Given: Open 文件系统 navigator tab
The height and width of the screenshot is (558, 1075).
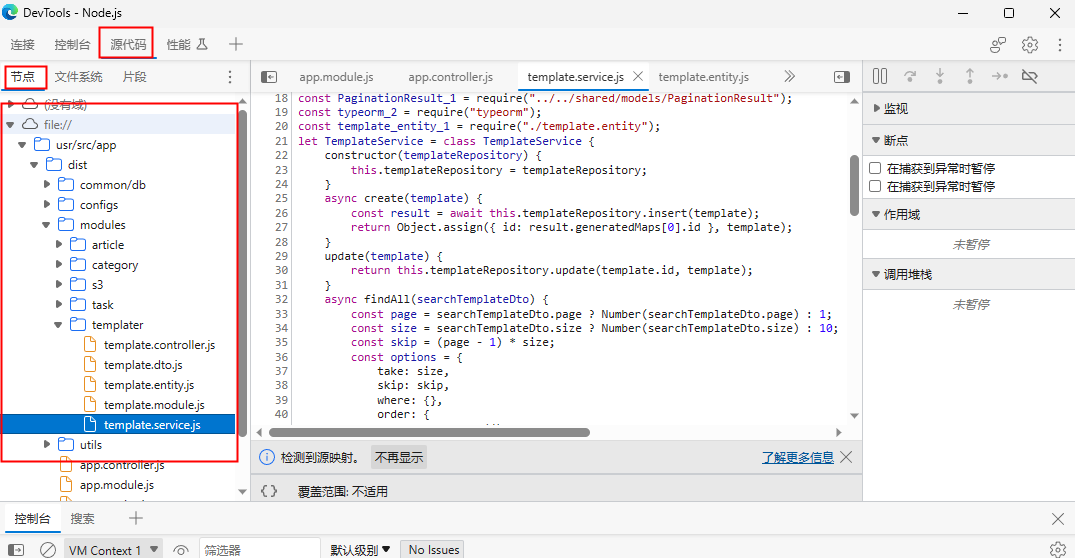Looking at the screenshot, I should tap(79, 77).
